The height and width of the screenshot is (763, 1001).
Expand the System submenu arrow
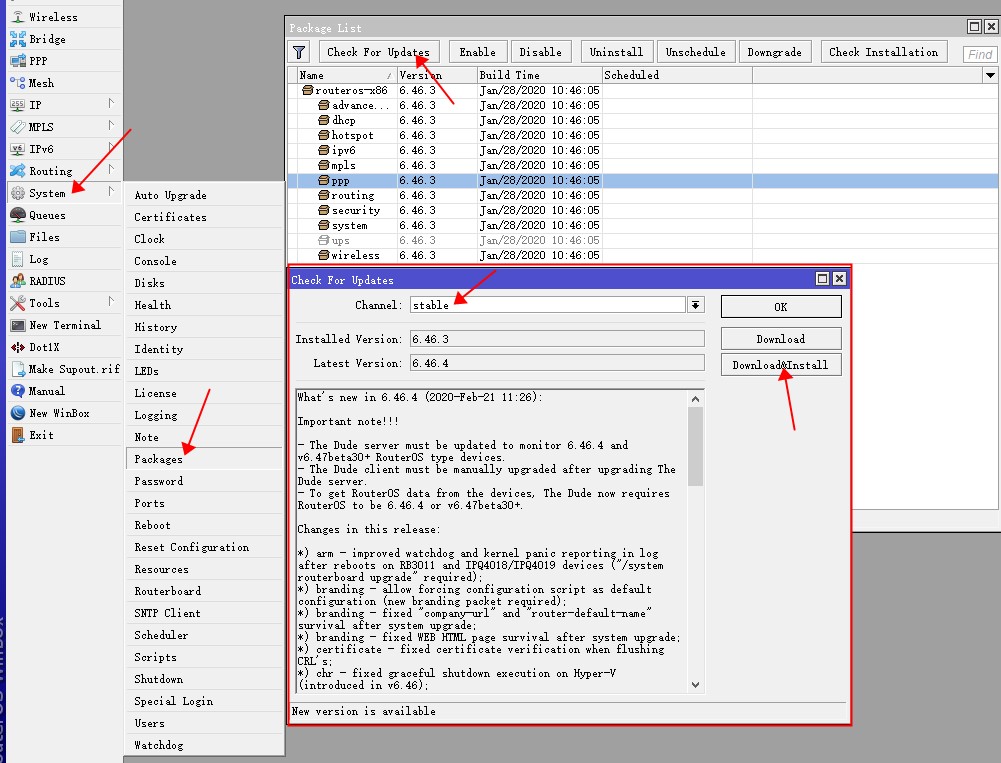[111, 192]
